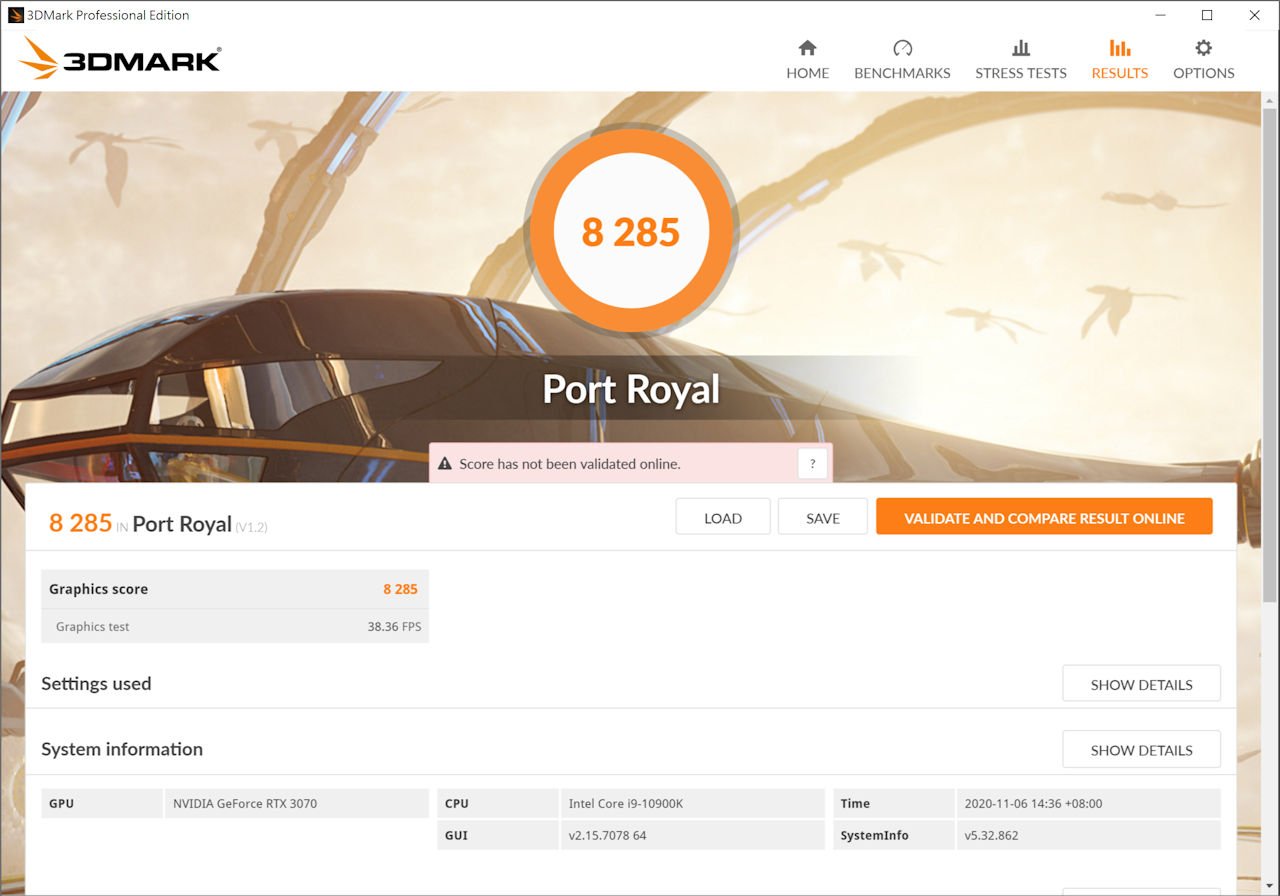Click the 'Time' label cell
Screen dimensions: 1280x896
893,803
